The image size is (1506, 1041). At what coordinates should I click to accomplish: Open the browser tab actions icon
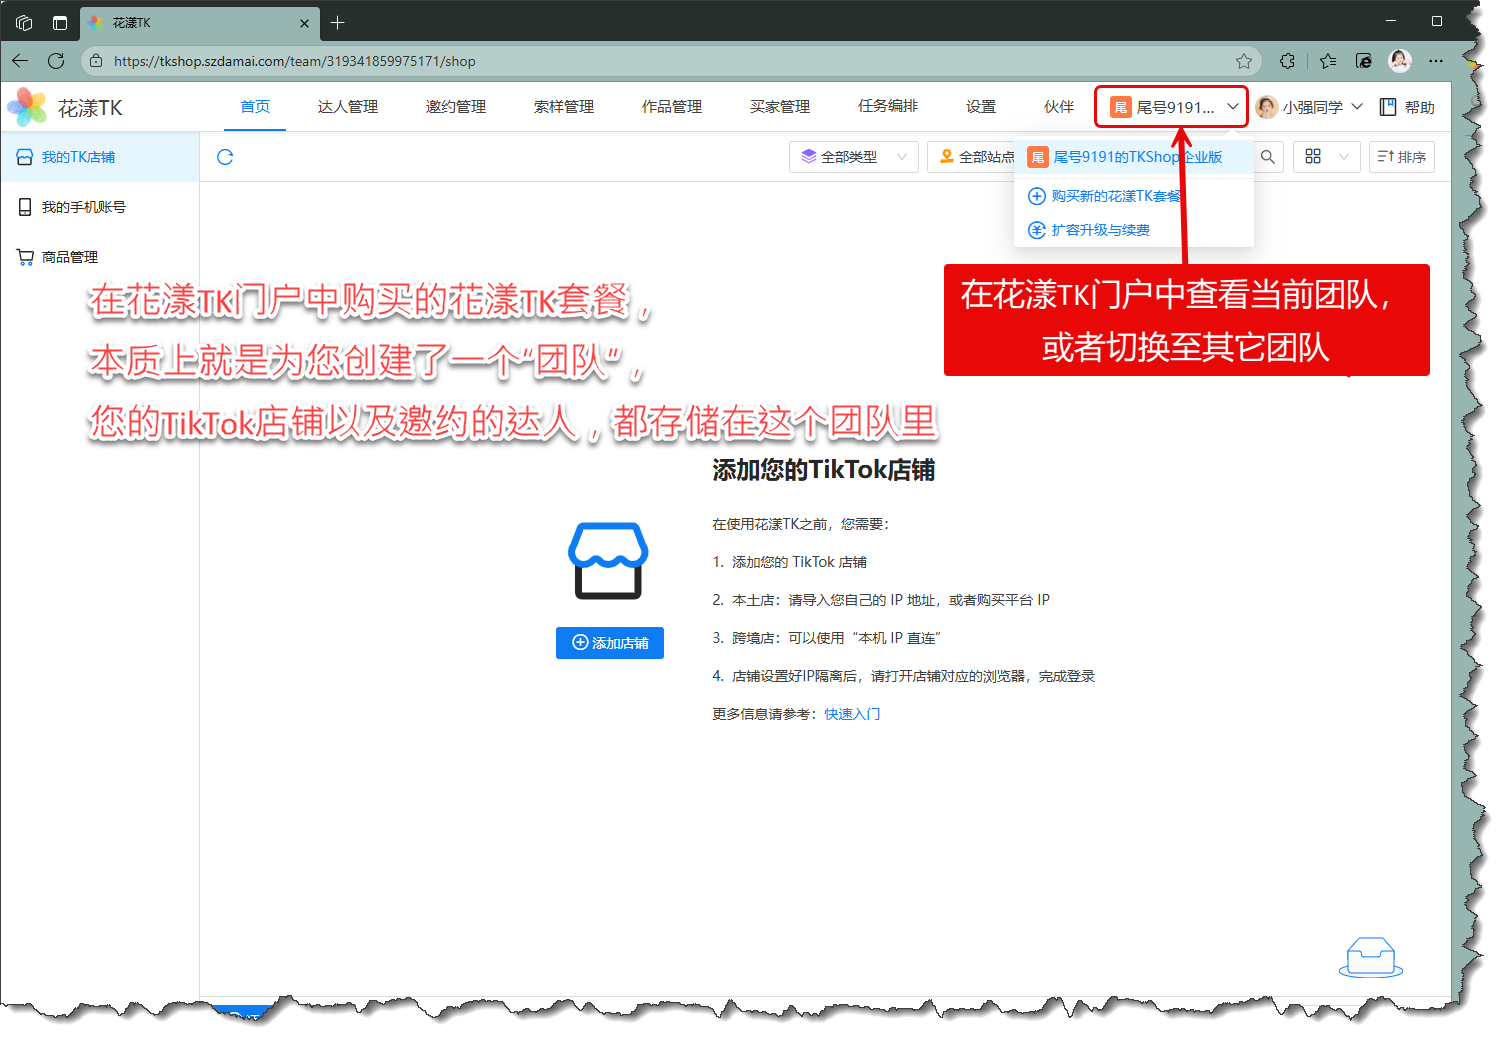coord(60,22)
